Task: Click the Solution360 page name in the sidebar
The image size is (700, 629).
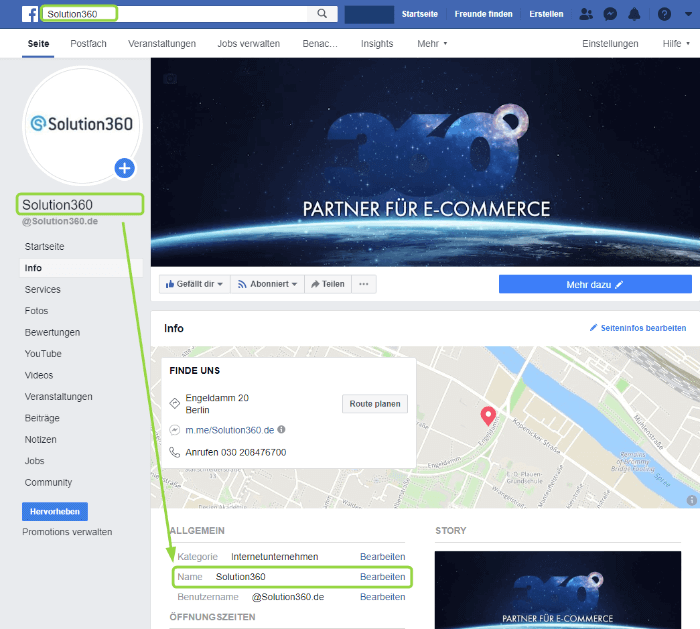Action: click(x=58, y=205)
